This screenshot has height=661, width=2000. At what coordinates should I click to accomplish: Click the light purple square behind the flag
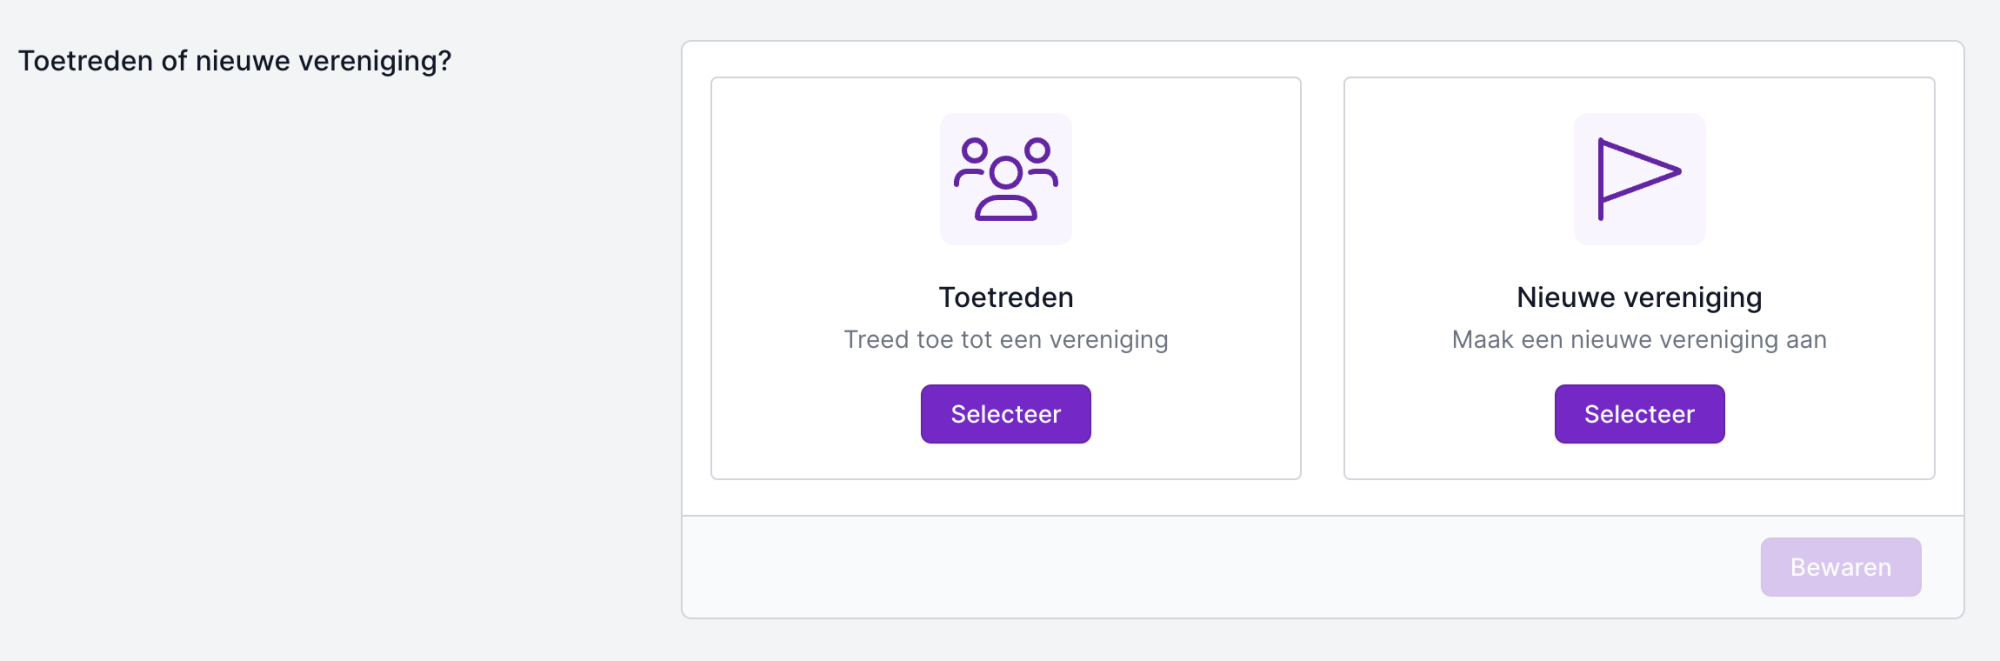coord(1639,179)
